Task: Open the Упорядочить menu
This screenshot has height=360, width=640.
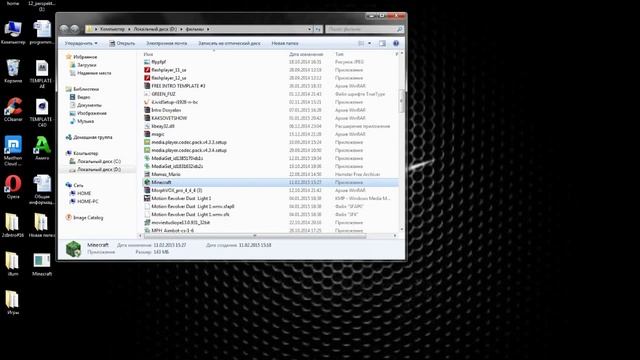Action: (x=81, y=43)
